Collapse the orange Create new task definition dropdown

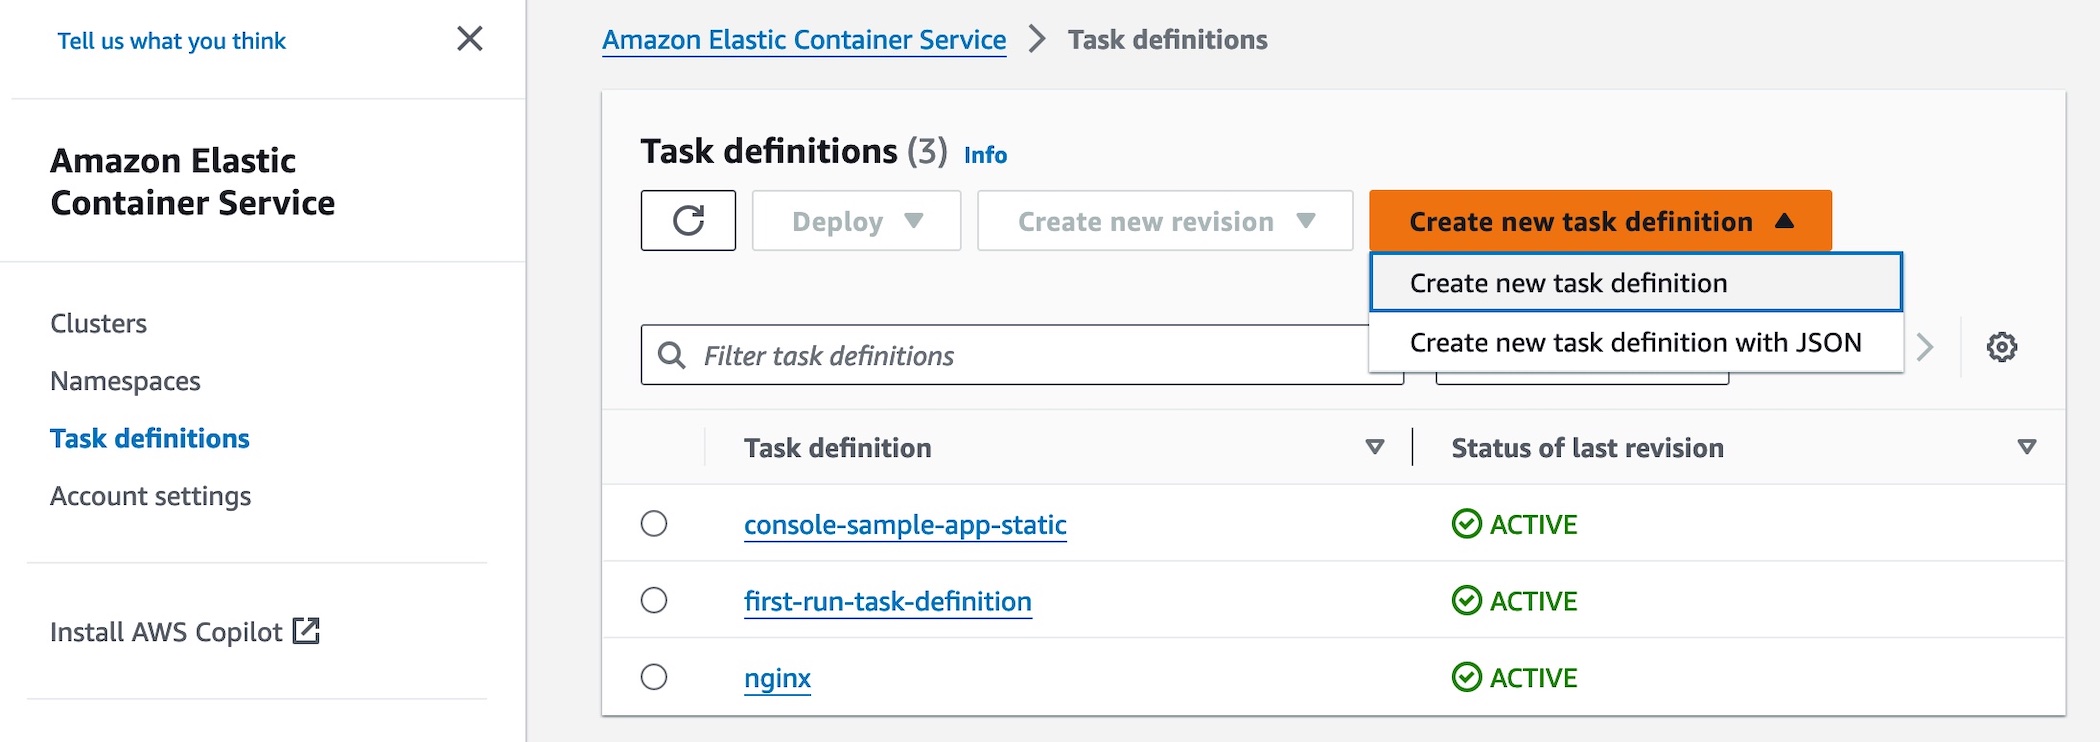[x=1600, y=221]
